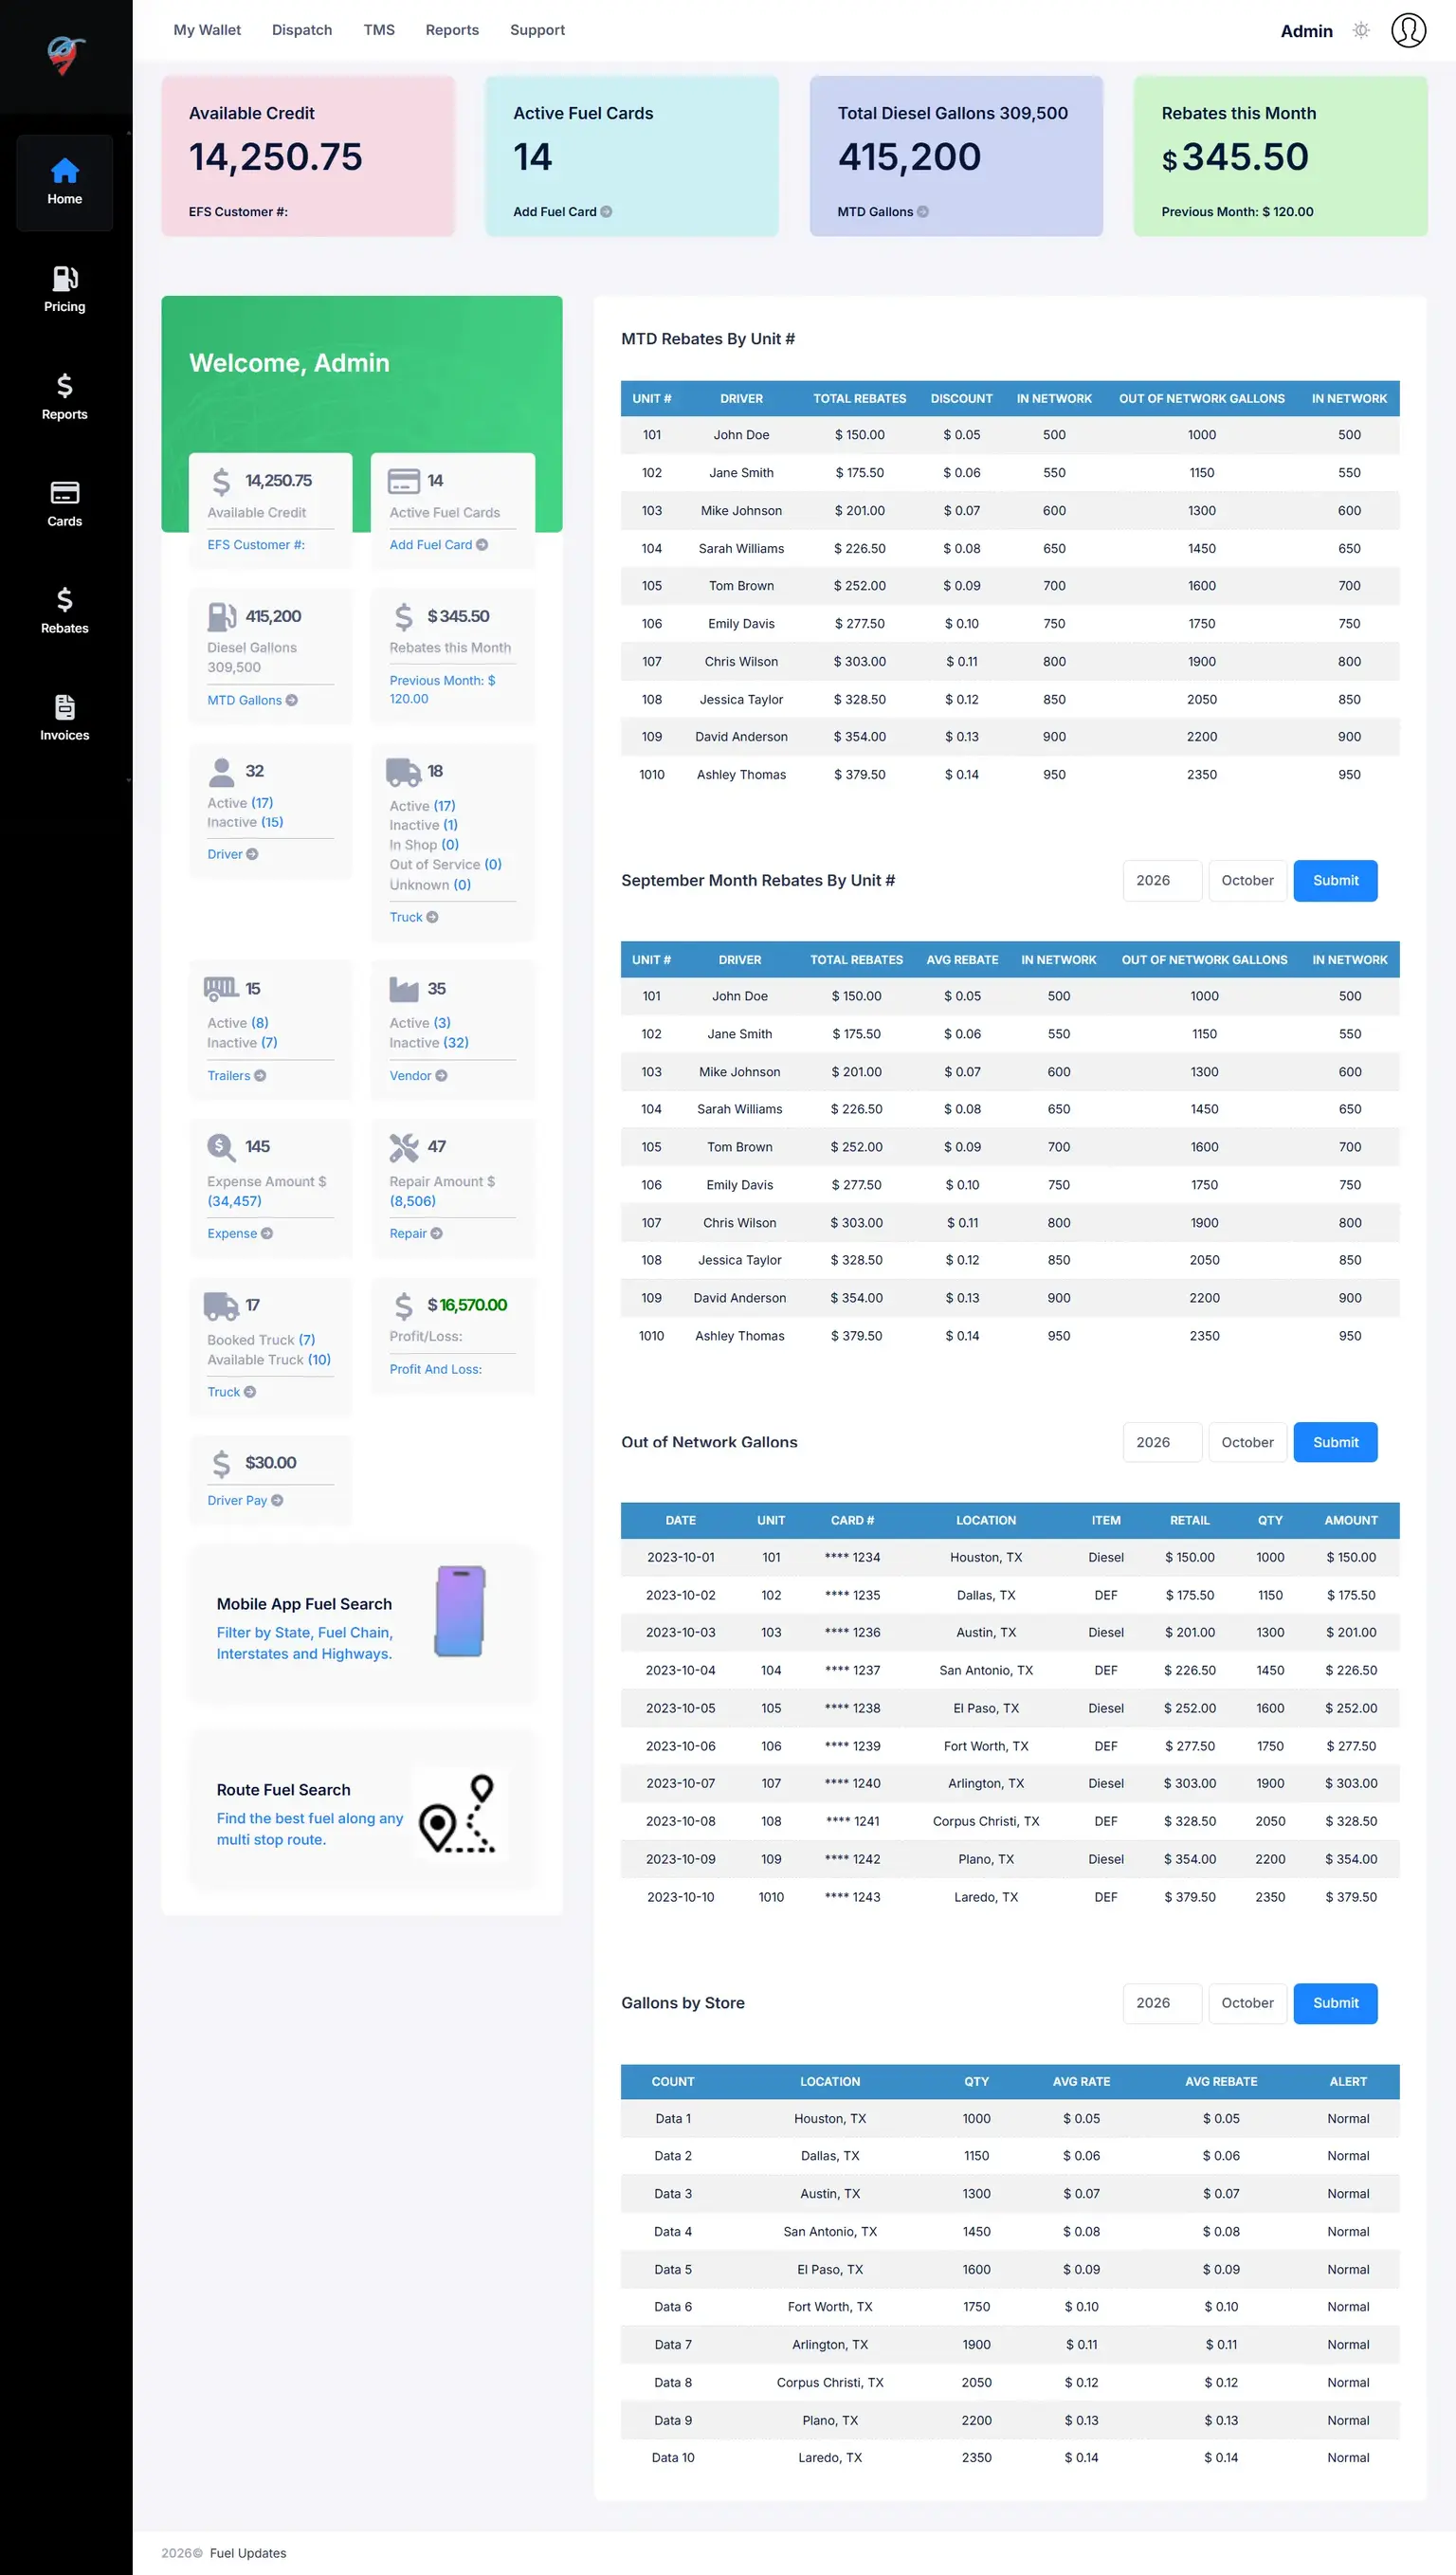The image size is (1456, 2575).
Task: Click the truck icon in the 18 trucks tile
Action: point(403,772)
